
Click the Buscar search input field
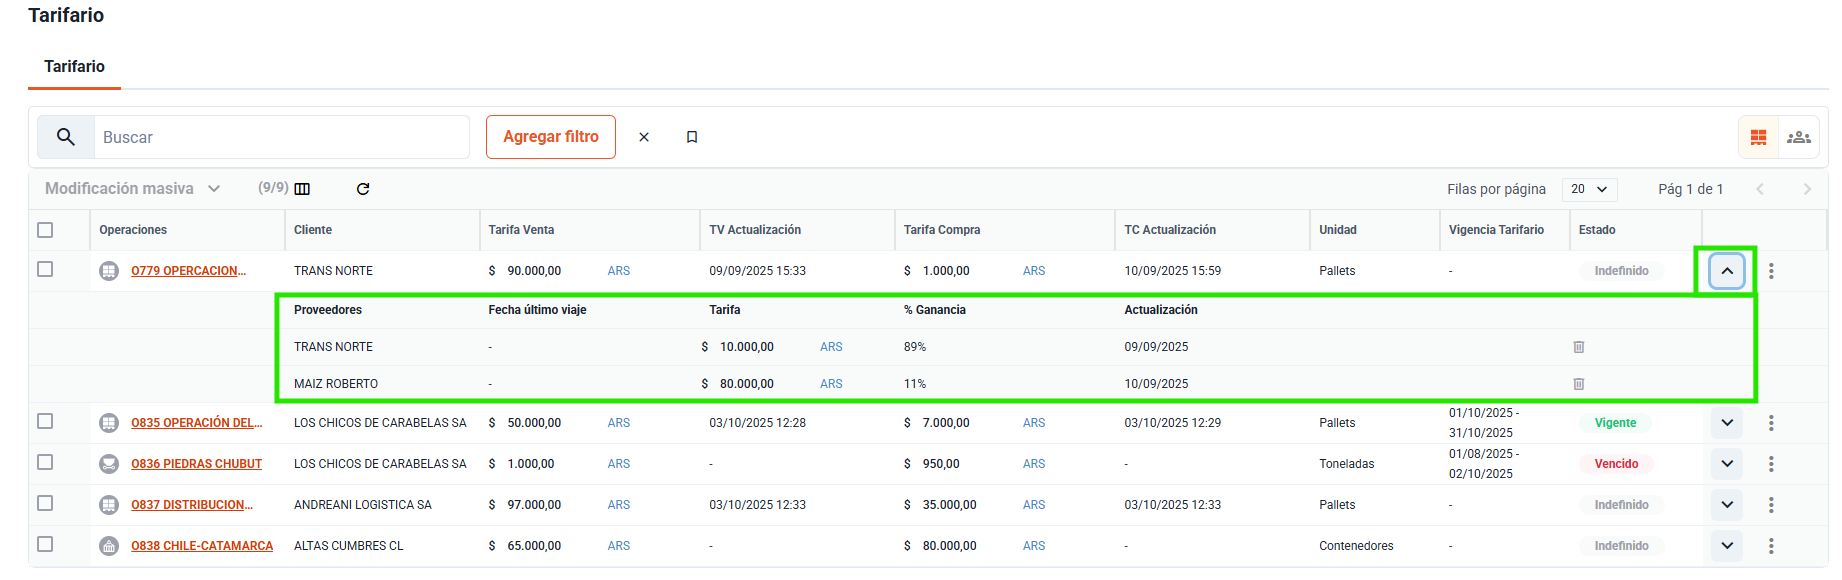(280, 137)
